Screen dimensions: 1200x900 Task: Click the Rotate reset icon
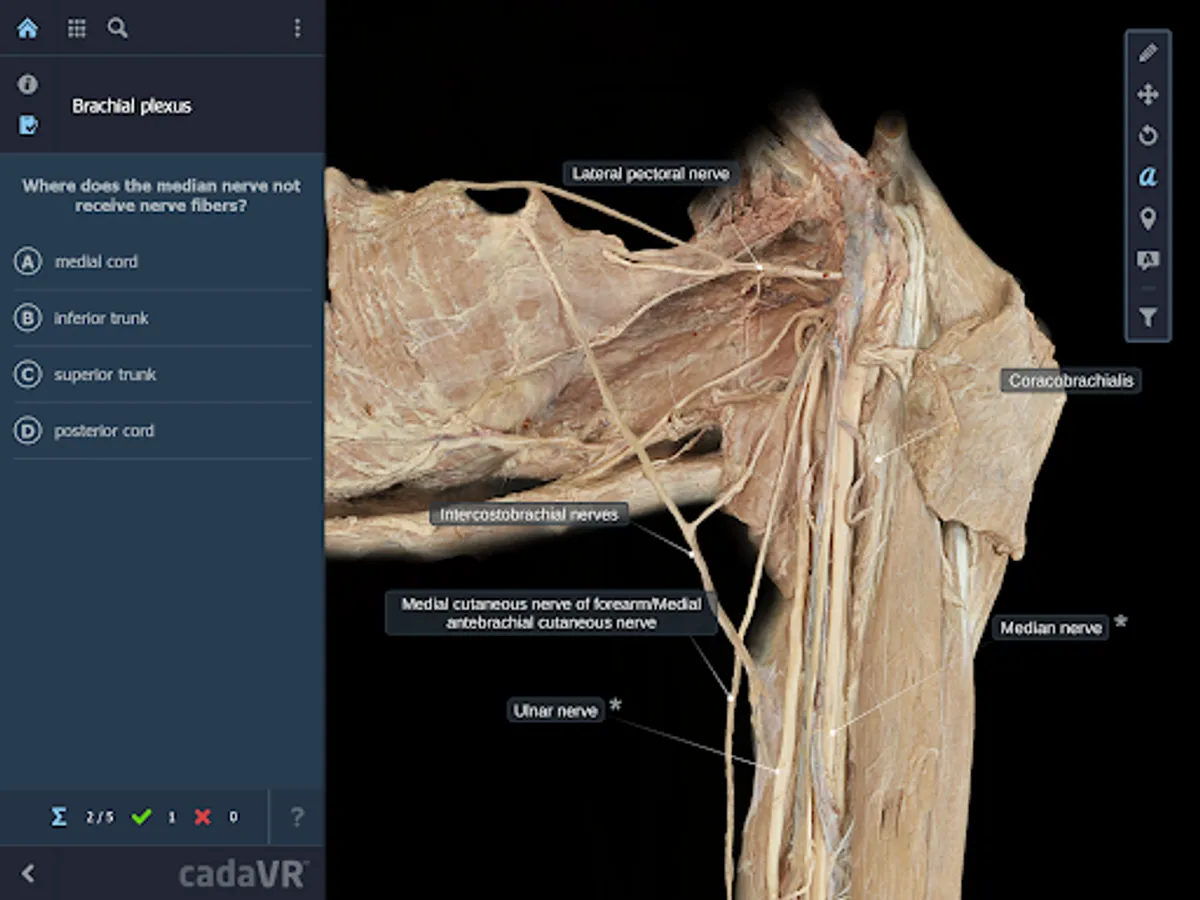1147,135
